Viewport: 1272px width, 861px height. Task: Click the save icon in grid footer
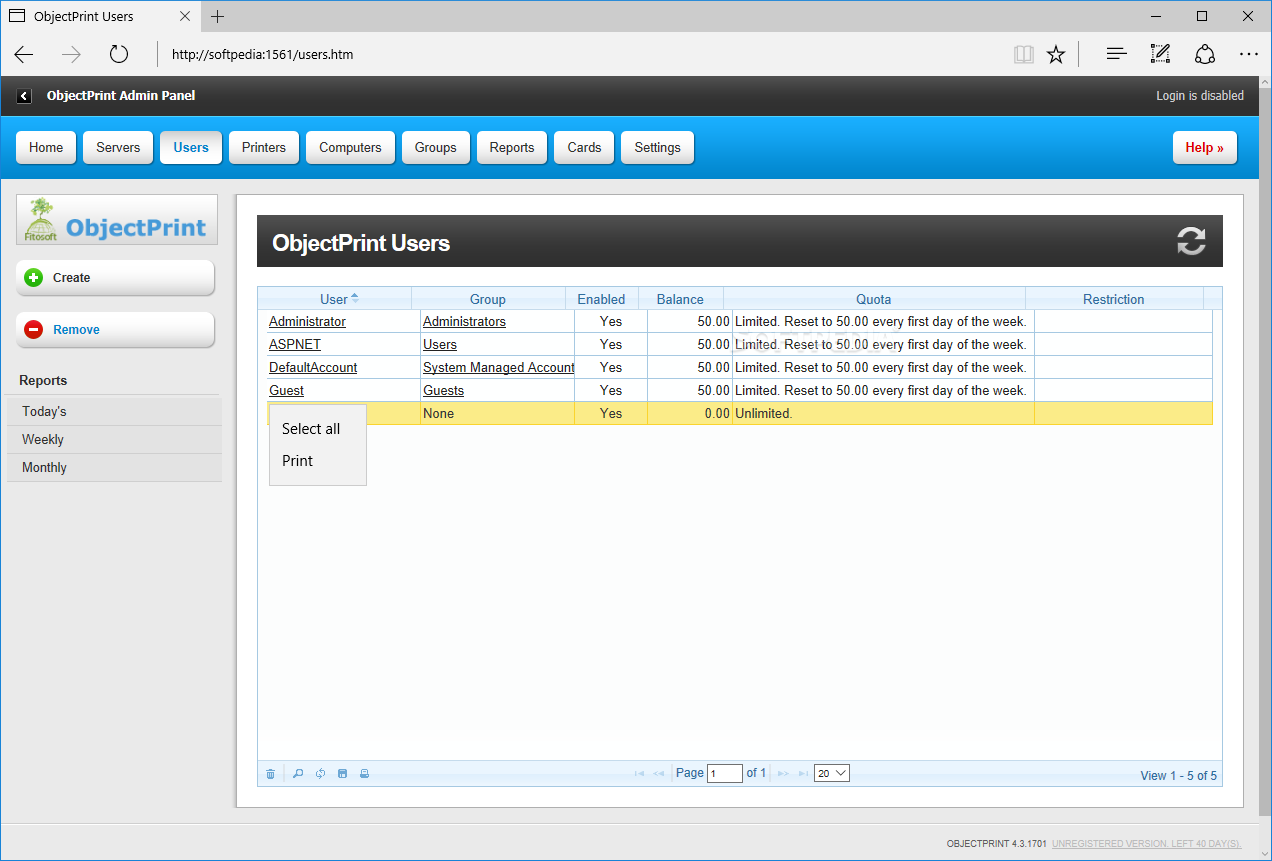(342, 774)
